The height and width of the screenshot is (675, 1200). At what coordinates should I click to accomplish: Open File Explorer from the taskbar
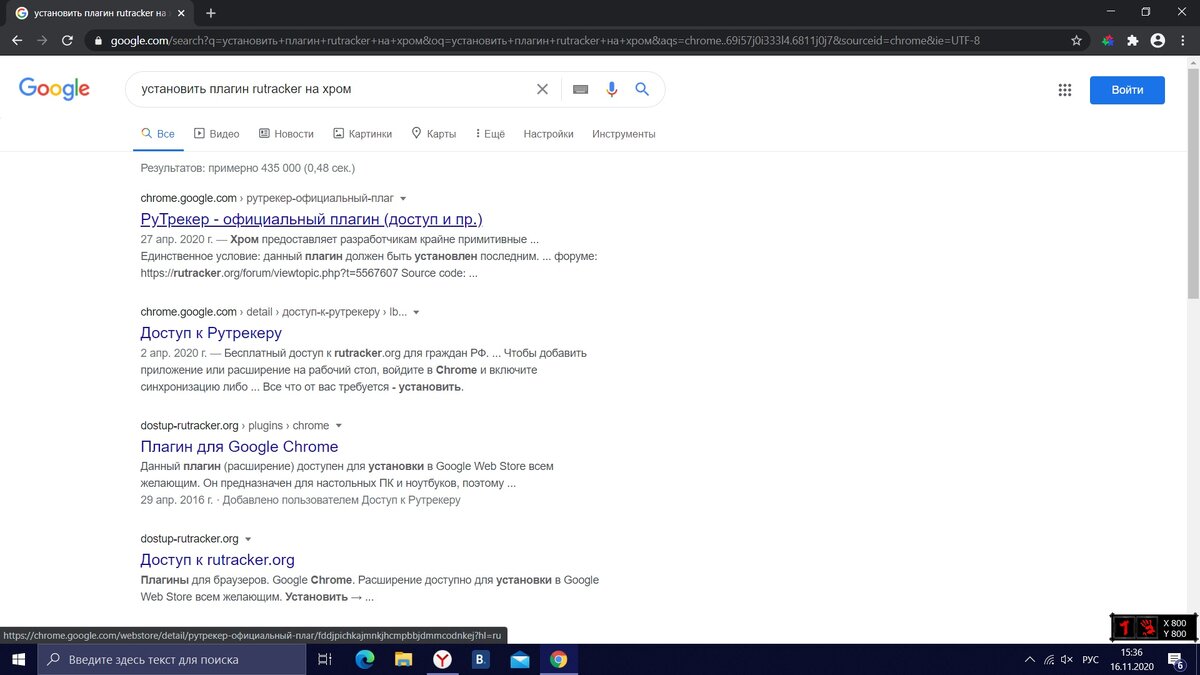pos(403,659)
